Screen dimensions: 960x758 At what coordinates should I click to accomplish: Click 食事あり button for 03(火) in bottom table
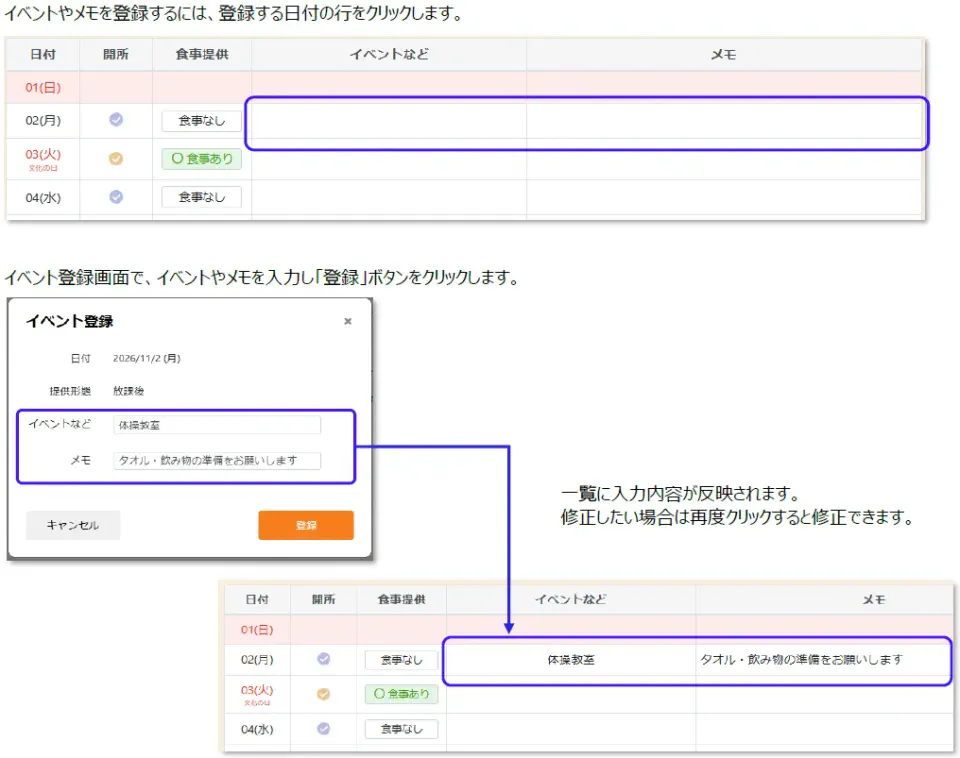click(402, 694)
